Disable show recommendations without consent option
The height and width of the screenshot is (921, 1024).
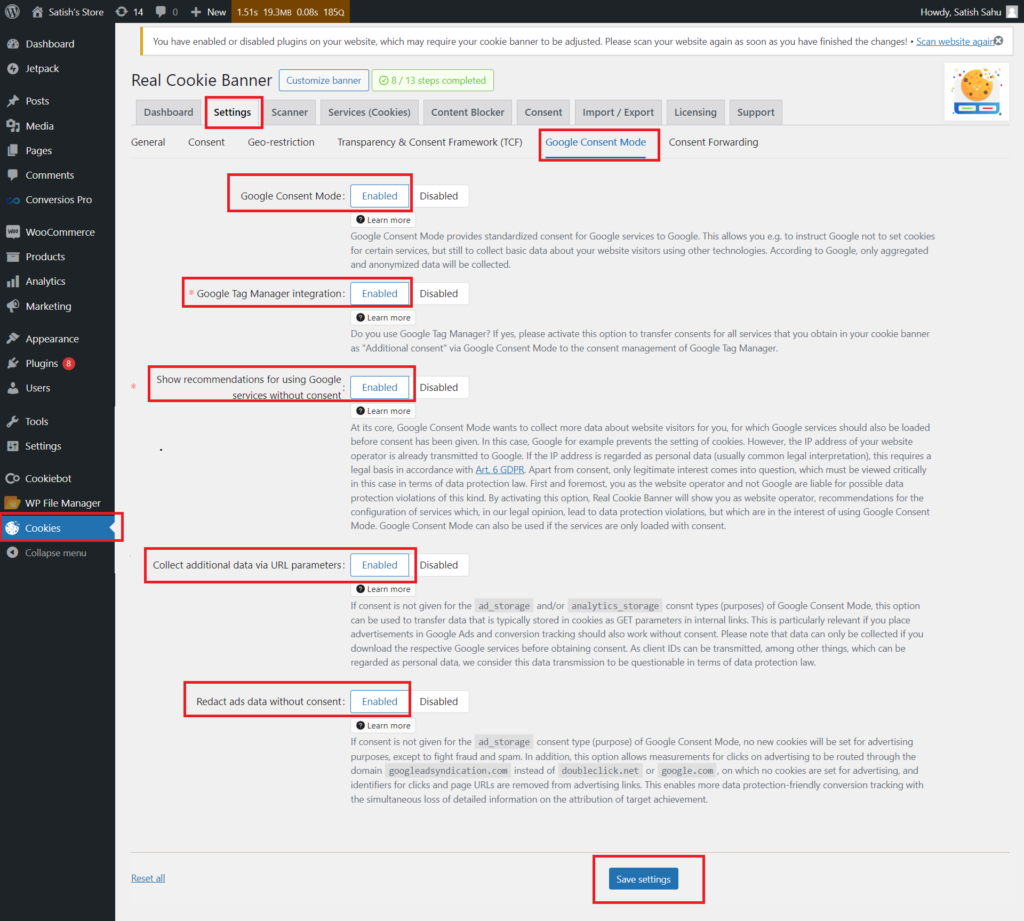coord(439,387)
